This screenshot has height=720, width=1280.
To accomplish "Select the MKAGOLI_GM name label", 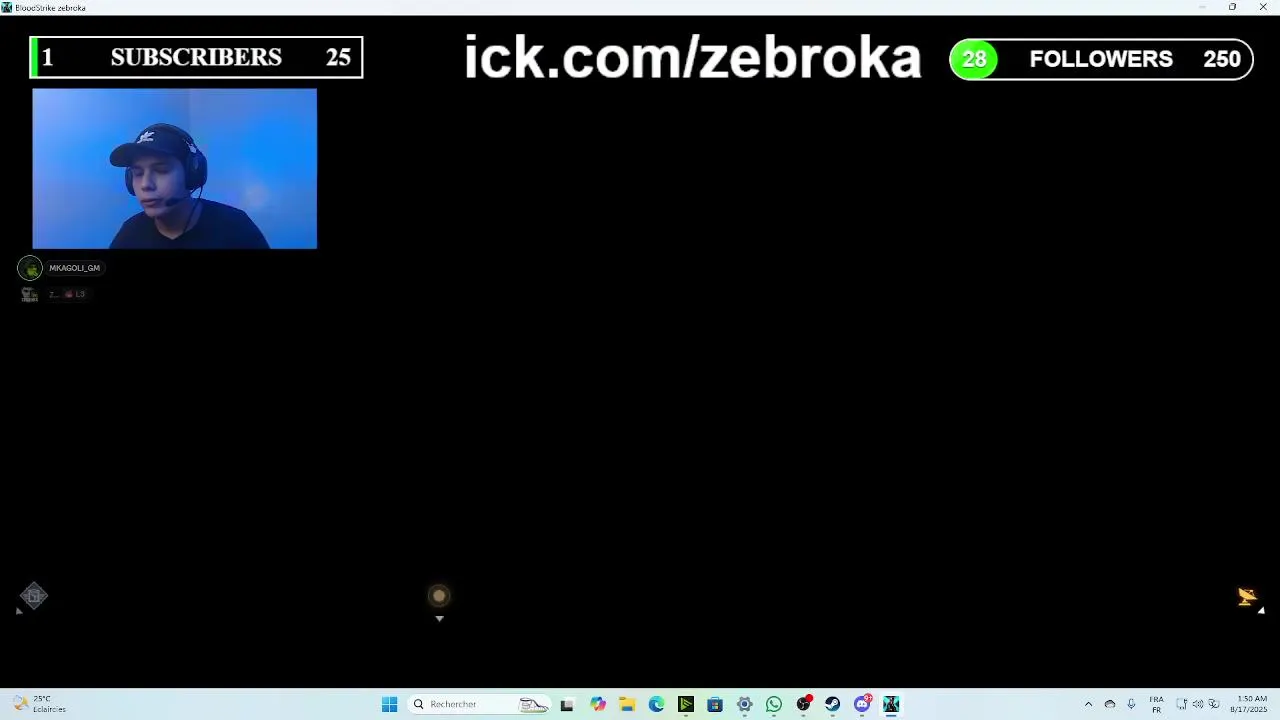I will click(x=74, y=268).
